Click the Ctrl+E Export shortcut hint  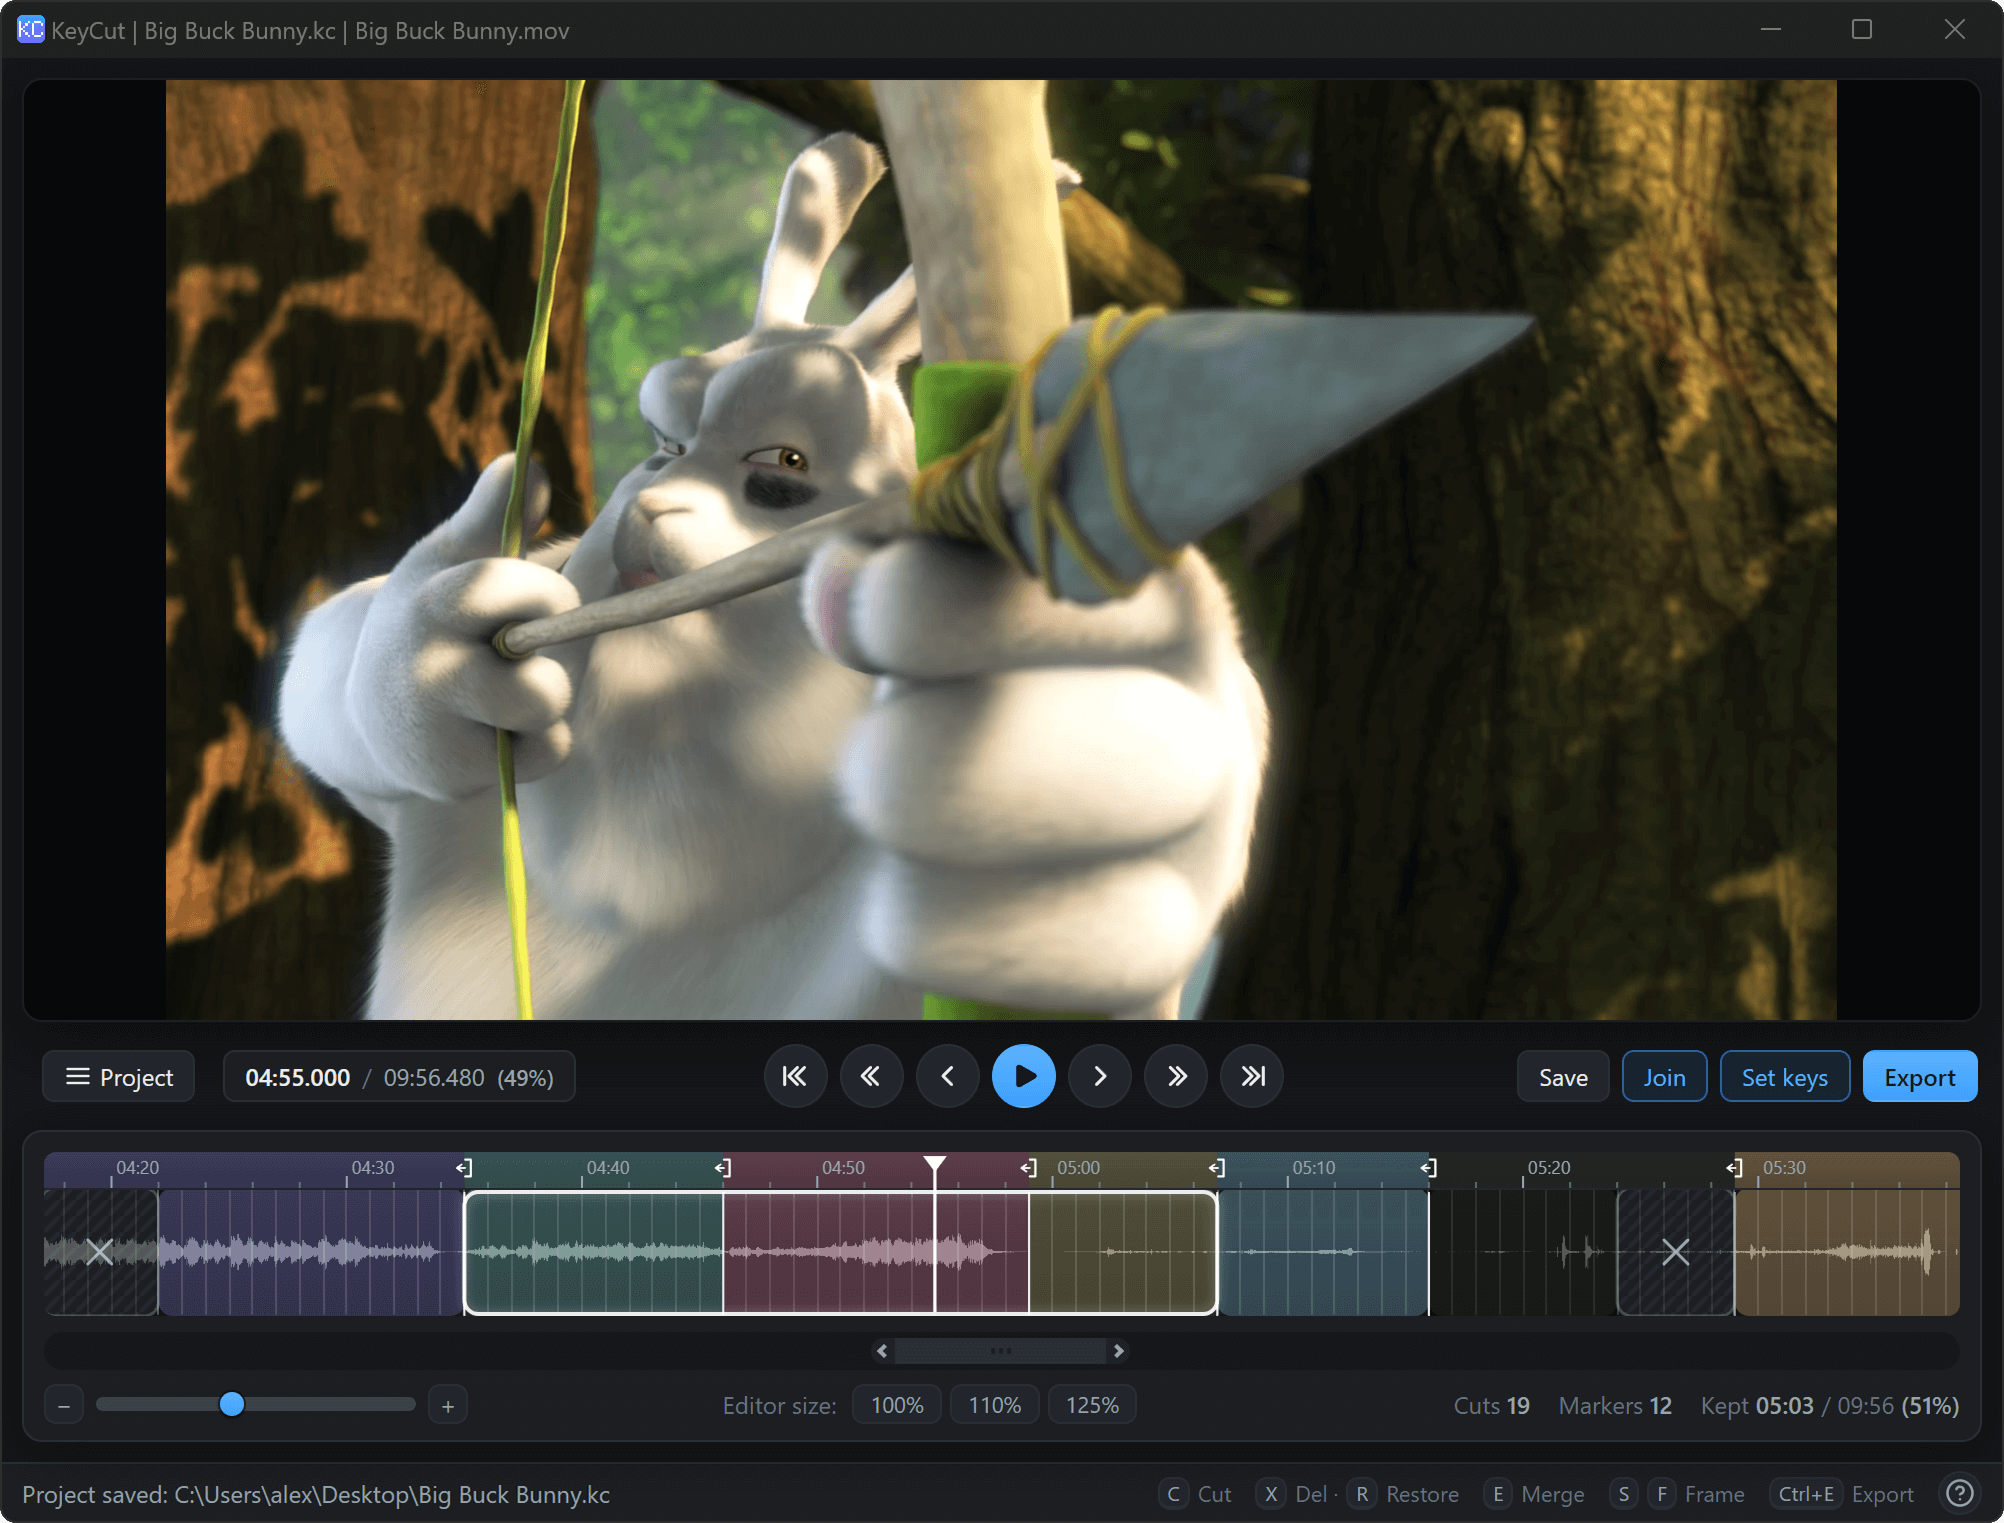[1842, 1494]
